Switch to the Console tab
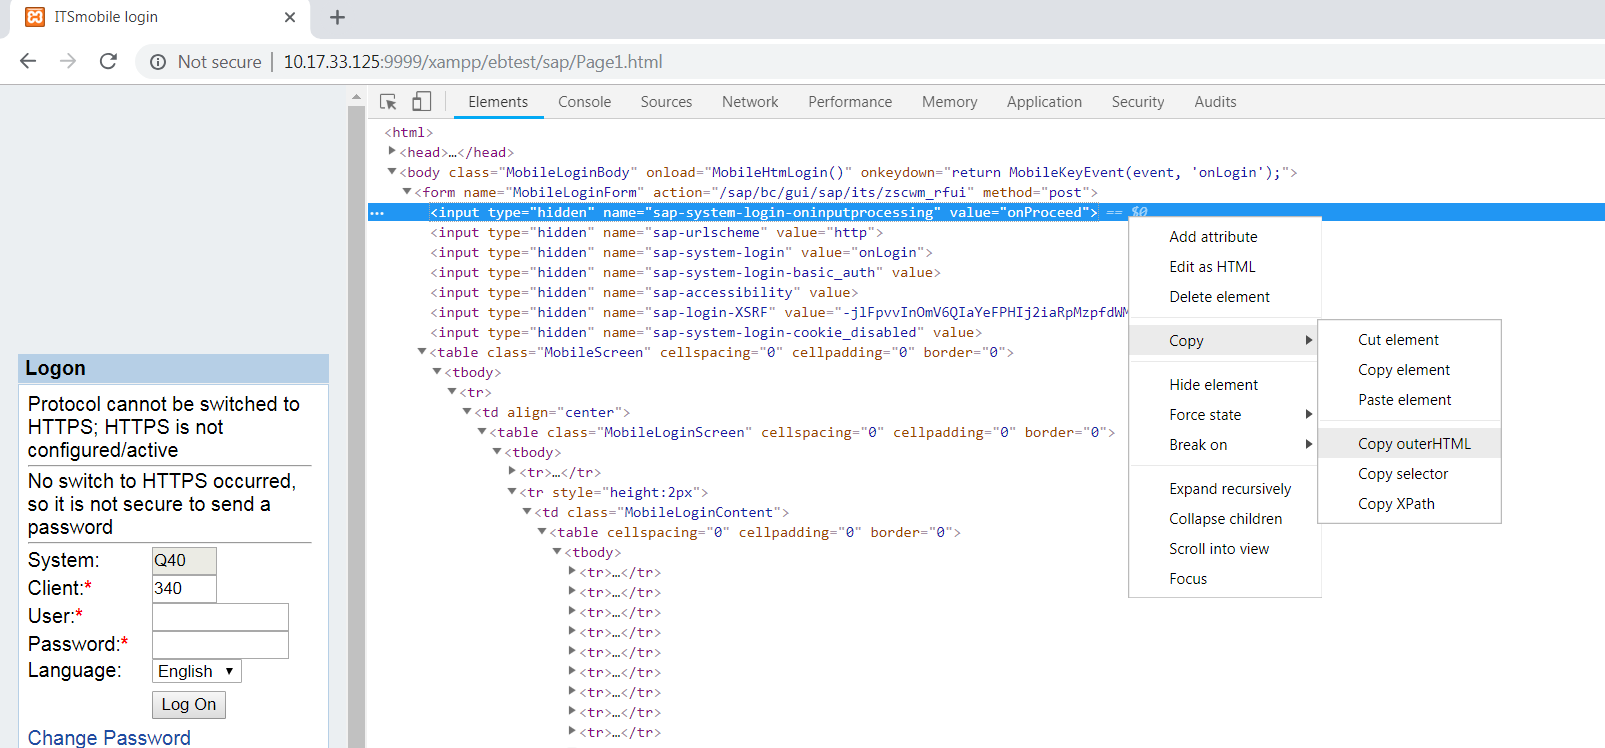The height and width of the screenshot is (748, 1605). tap(584, 102)
